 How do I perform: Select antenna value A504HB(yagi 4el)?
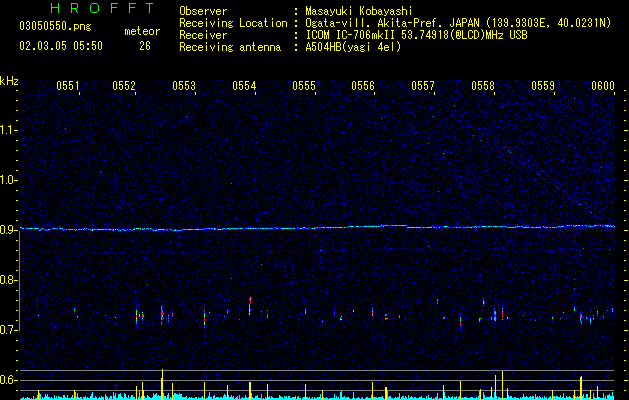(353, 47)
